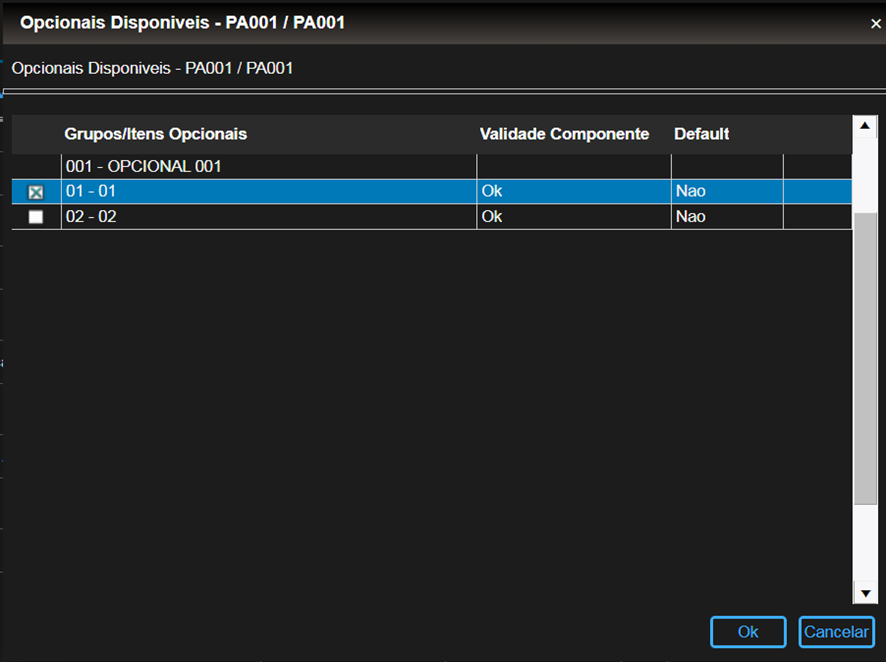Close the Opcionais Disponiveis dialog
The width and height of the screenshot is (886, 662).
876,23
